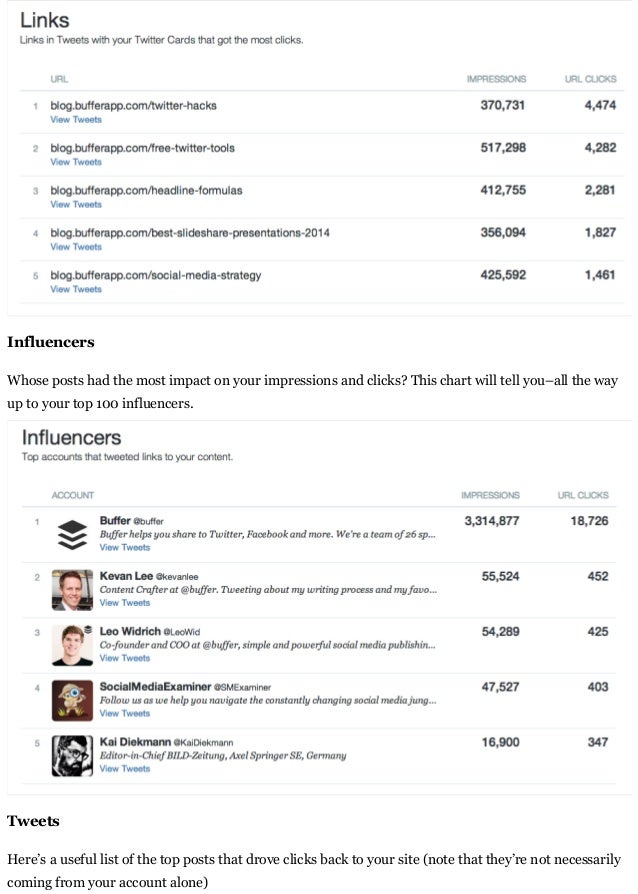638x894 pixels.
Task: Open View Tweets for Kevan Lee
Action: point(125,603)
